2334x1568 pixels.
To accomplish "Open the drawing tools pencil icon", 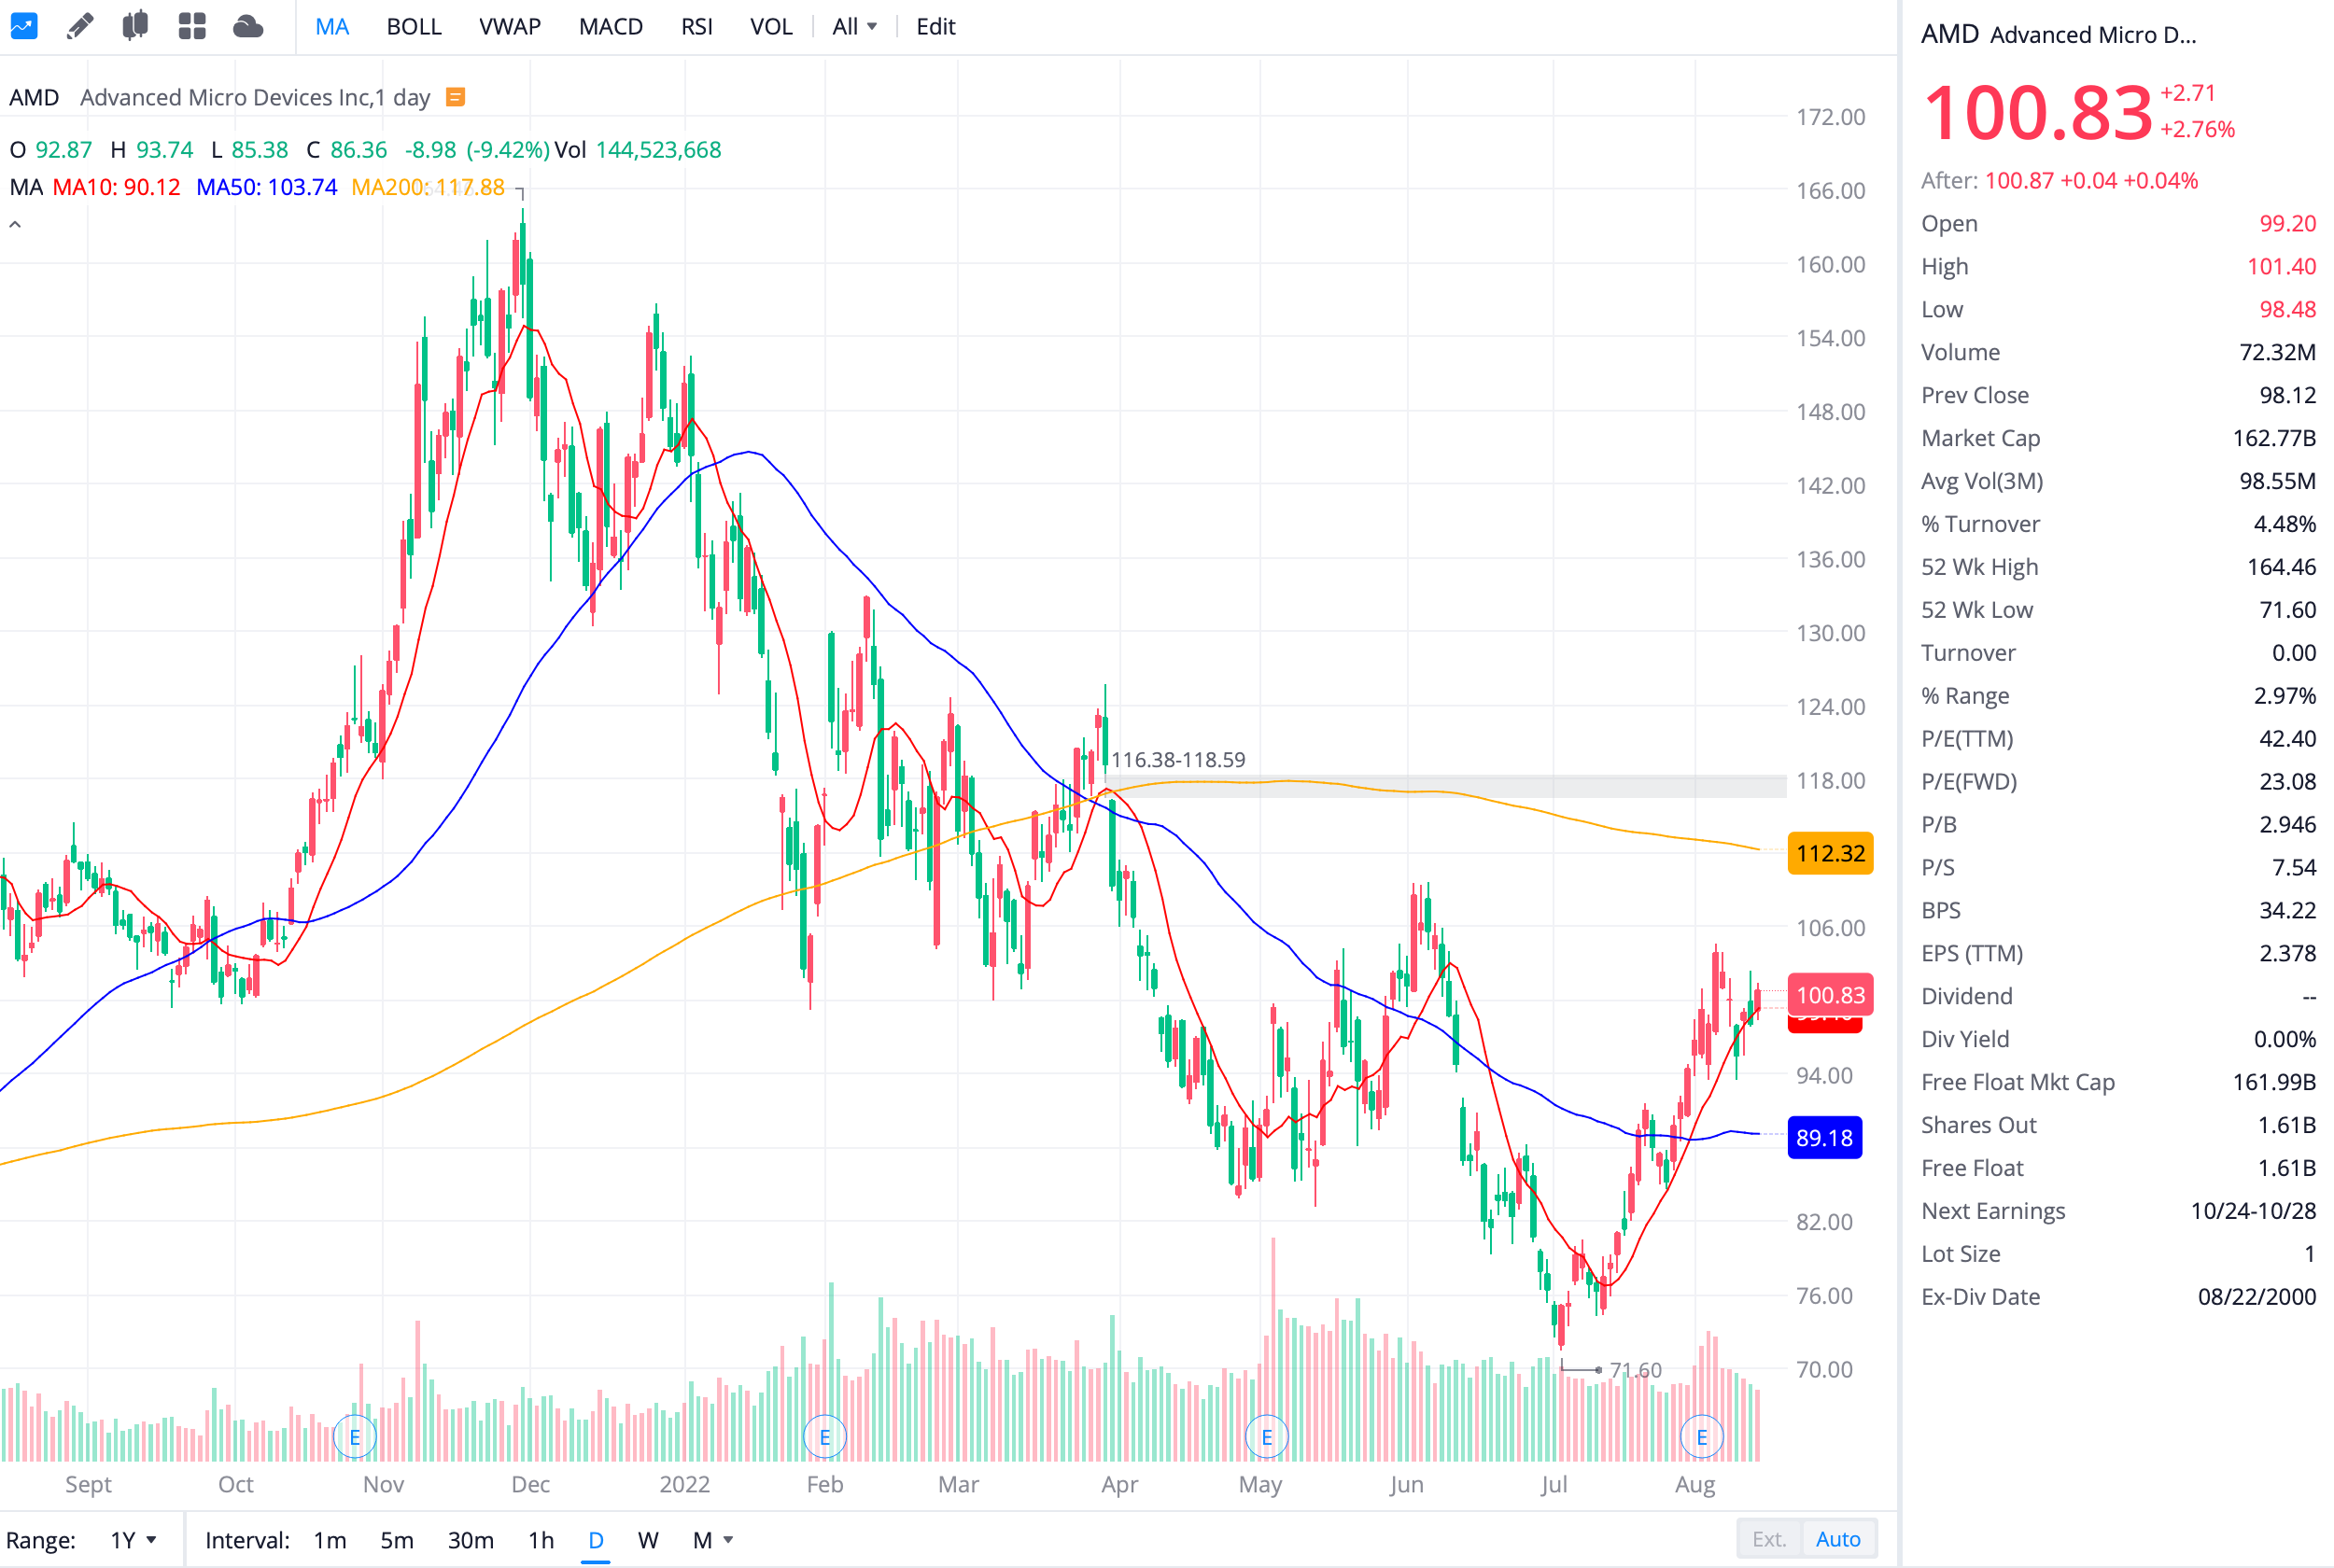I will 80,26.
